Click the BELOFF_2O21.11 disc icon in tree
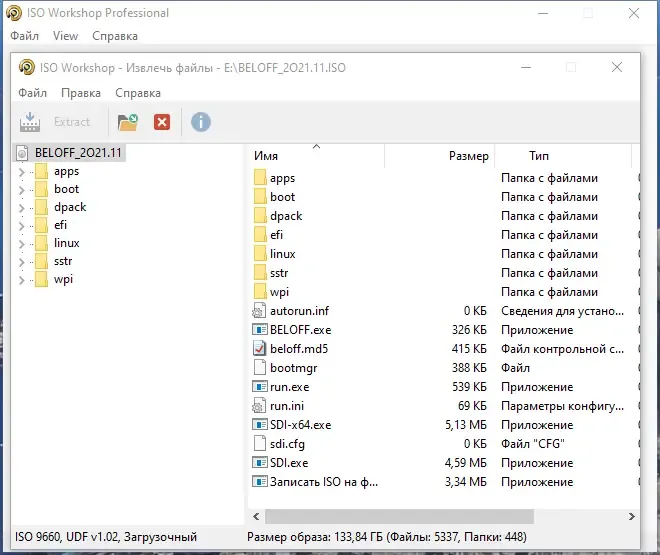 click(22, 153)
